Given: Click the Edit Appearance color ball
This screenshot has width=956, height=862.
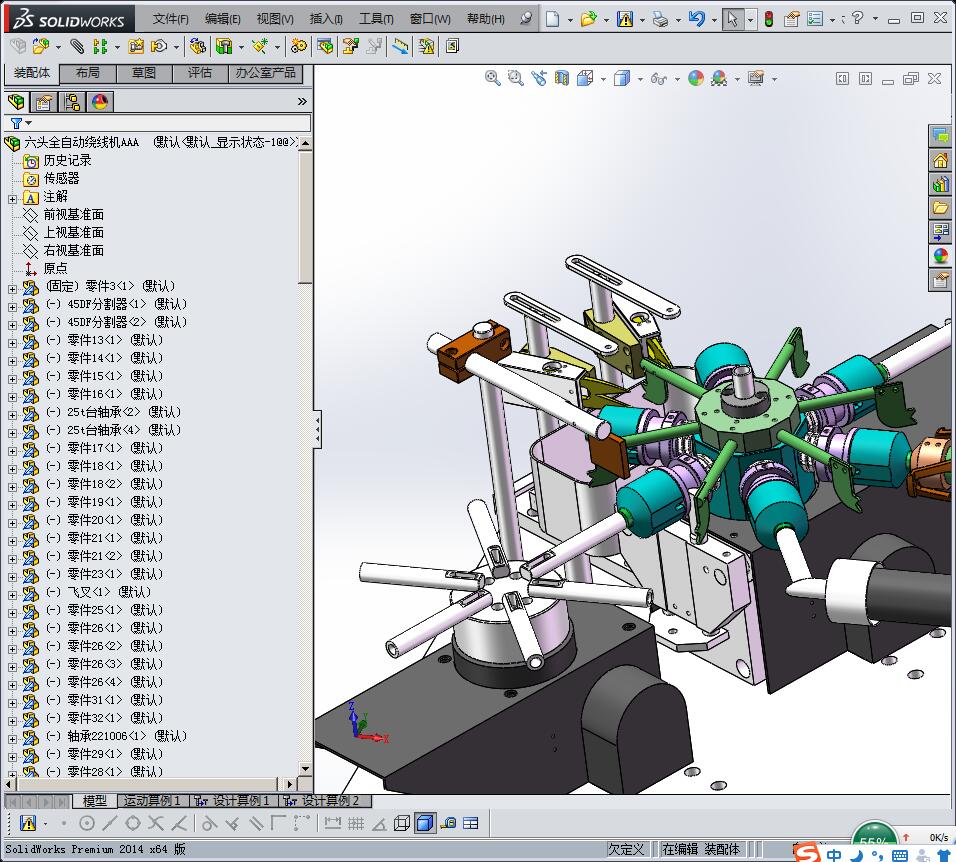Looking at the screenshot, I should coord(694,78).
